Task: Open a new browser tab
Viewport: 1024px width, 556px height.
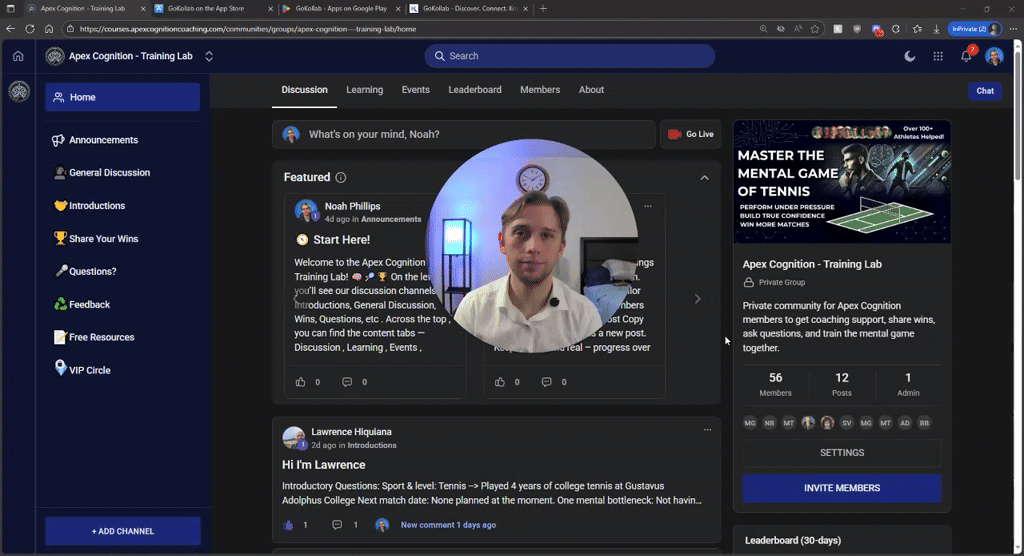Action: coord(543,8)
